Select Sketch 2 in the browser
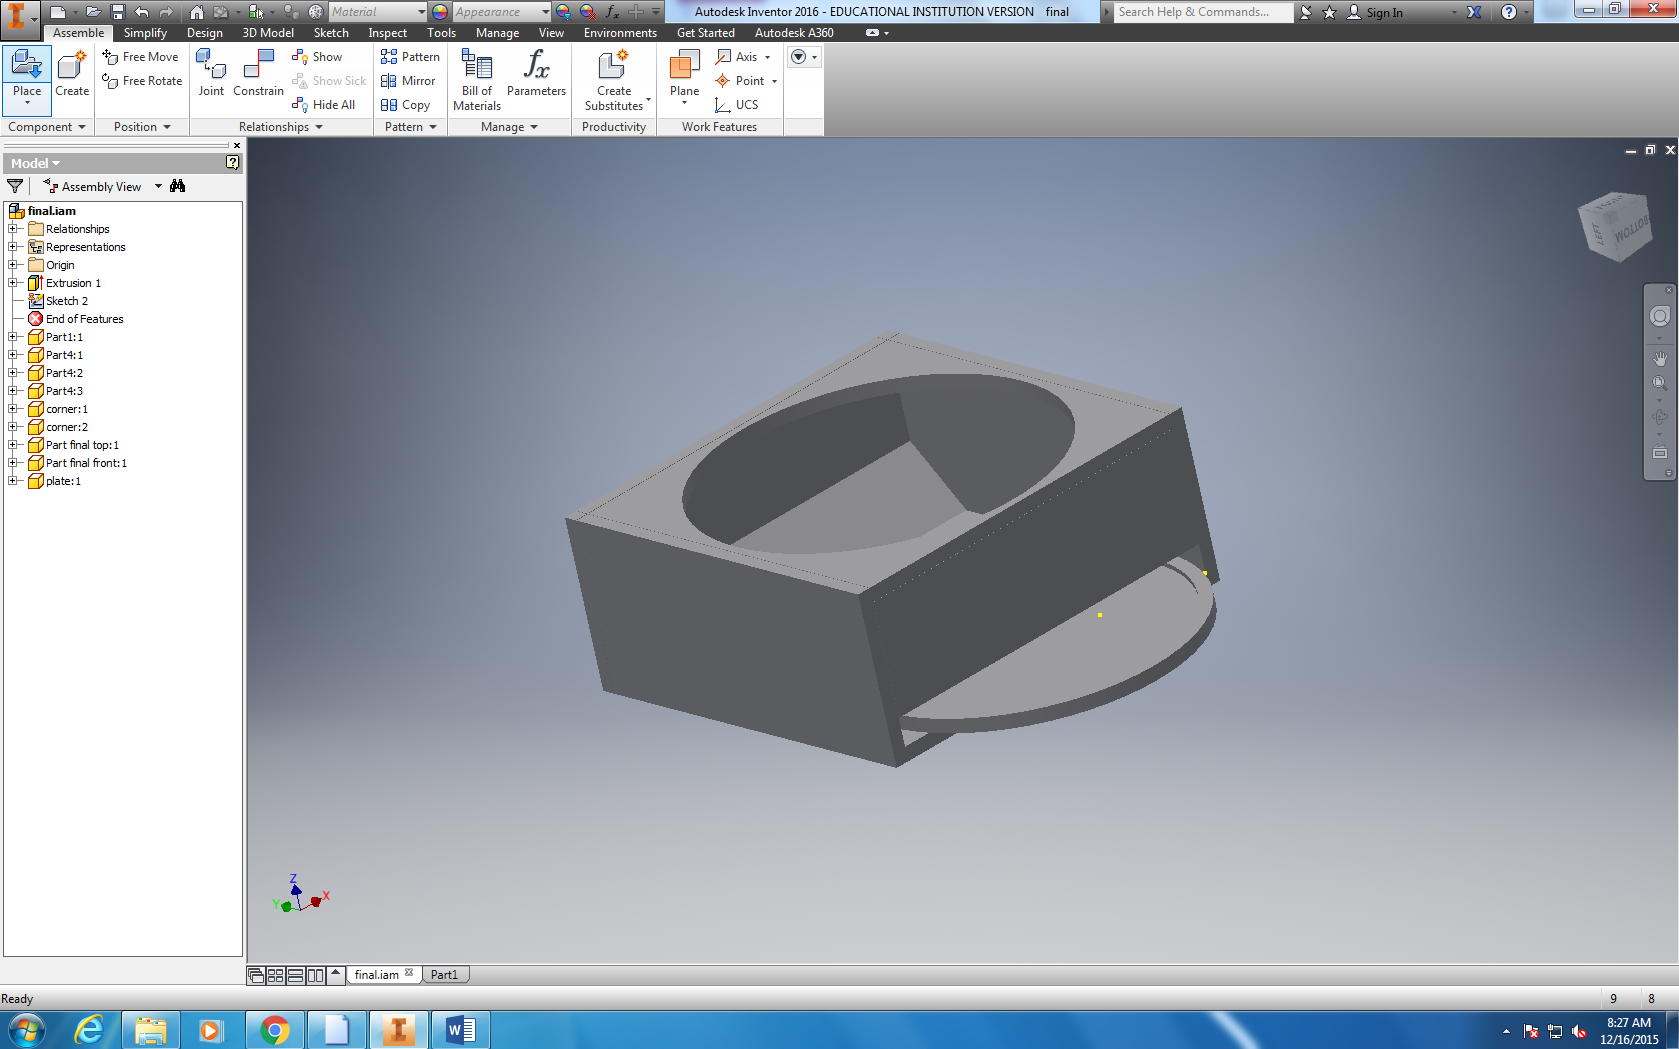 point(66,301)
